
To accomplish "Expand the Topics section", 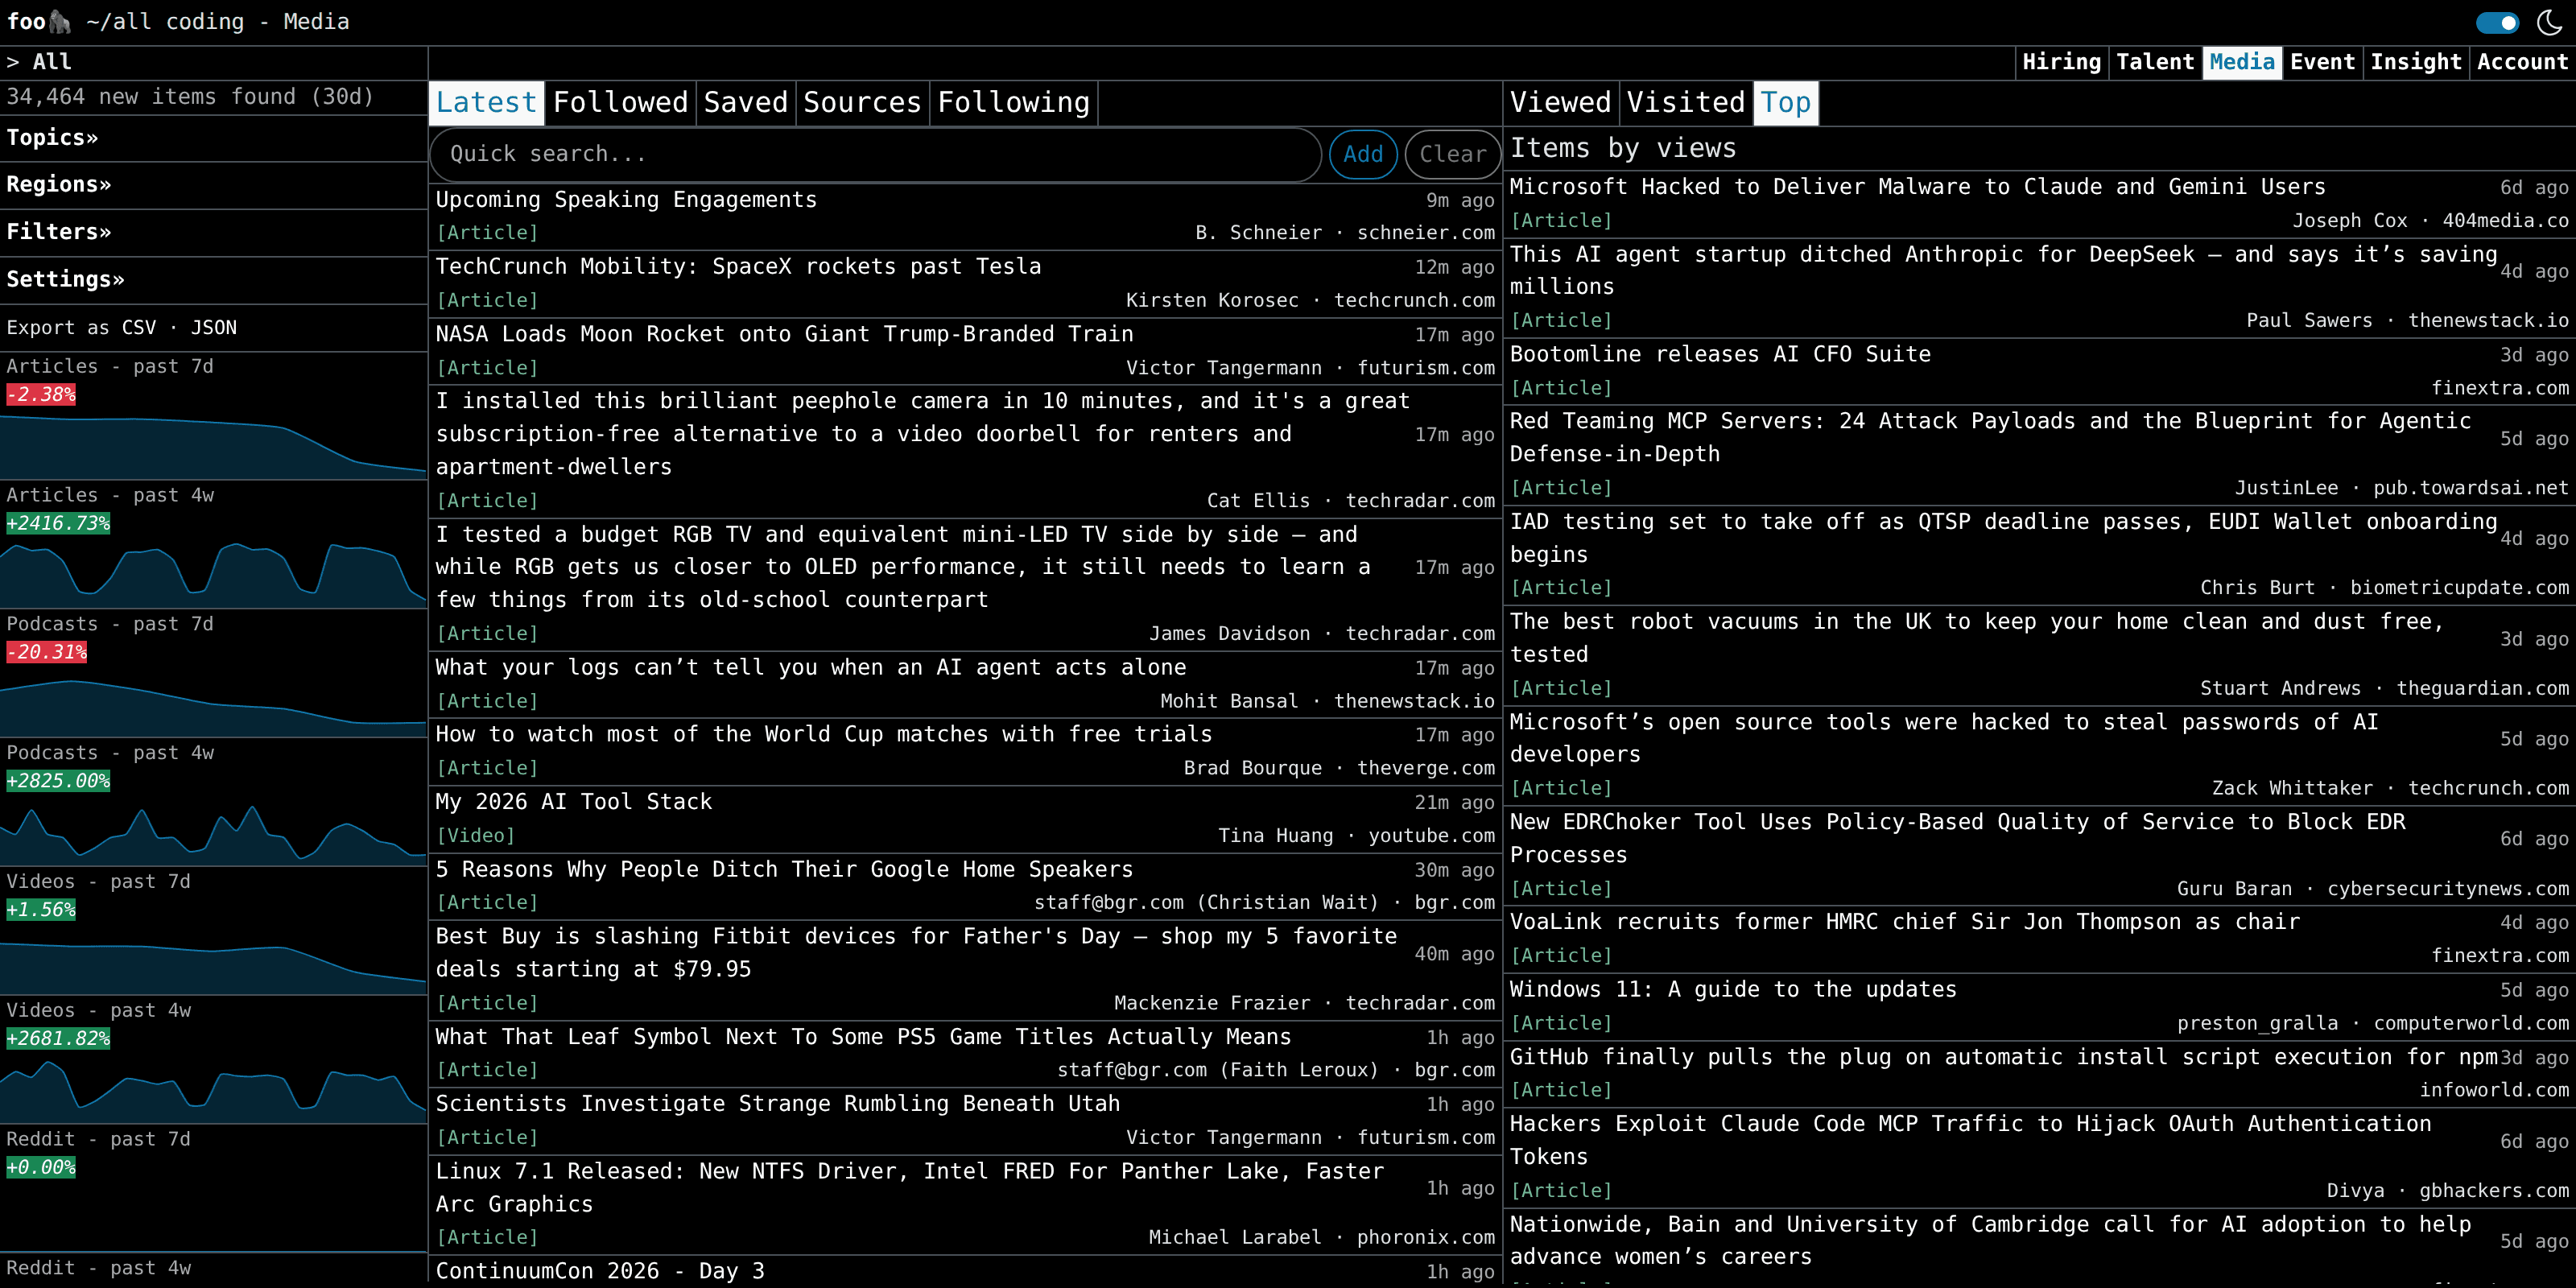I will (52, 137).
